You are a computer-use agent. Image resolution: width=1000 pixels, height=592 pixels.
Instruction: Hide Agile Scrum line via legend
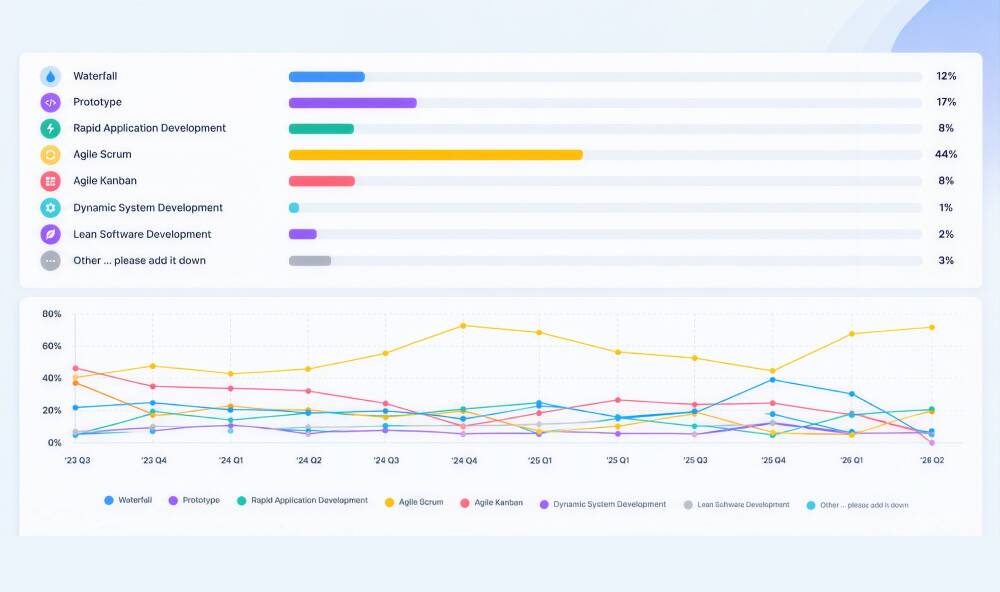pos(414,502)
